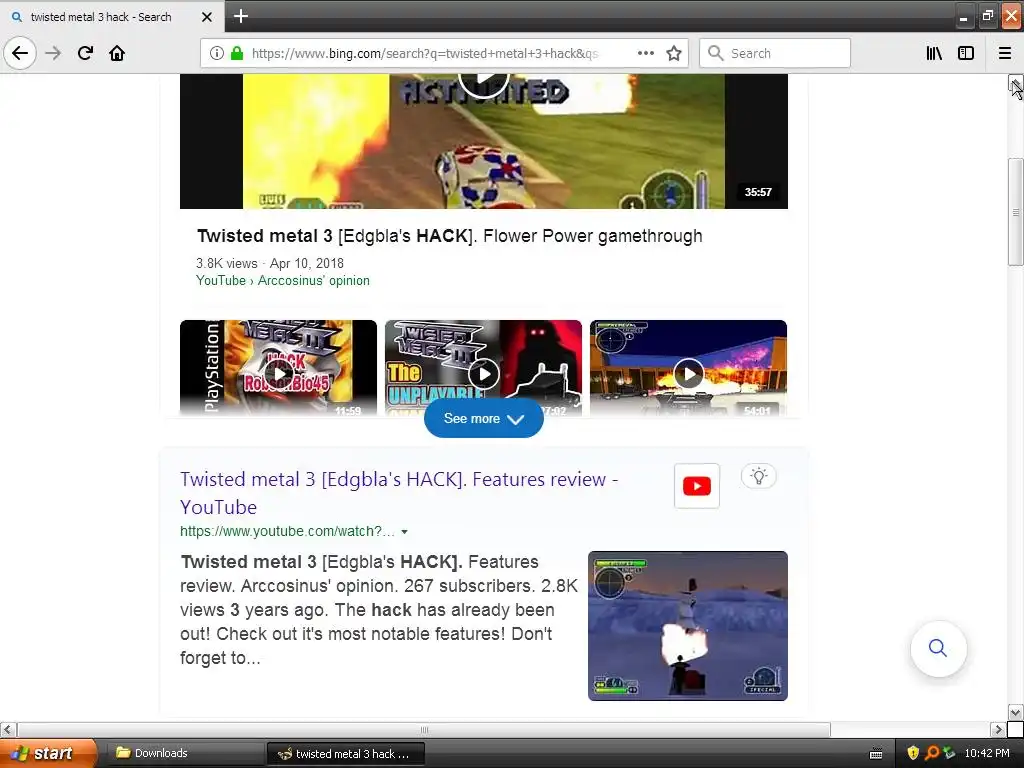Focus the browser Search box
The height and width of the screenshot is (768, 1024).
775,53
